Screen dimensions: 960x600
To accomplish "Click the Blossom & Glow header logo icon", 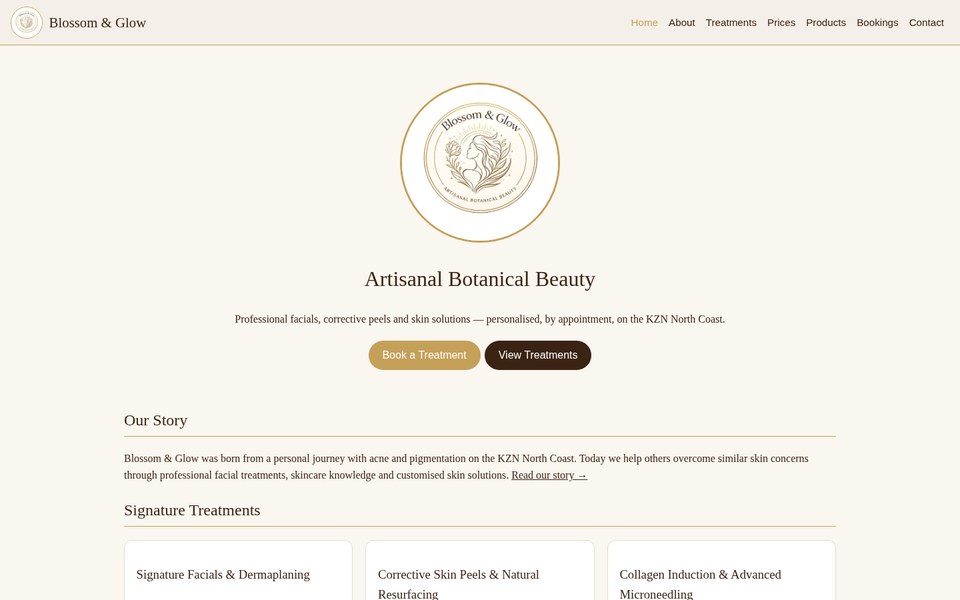I will [x=26, y=23].
